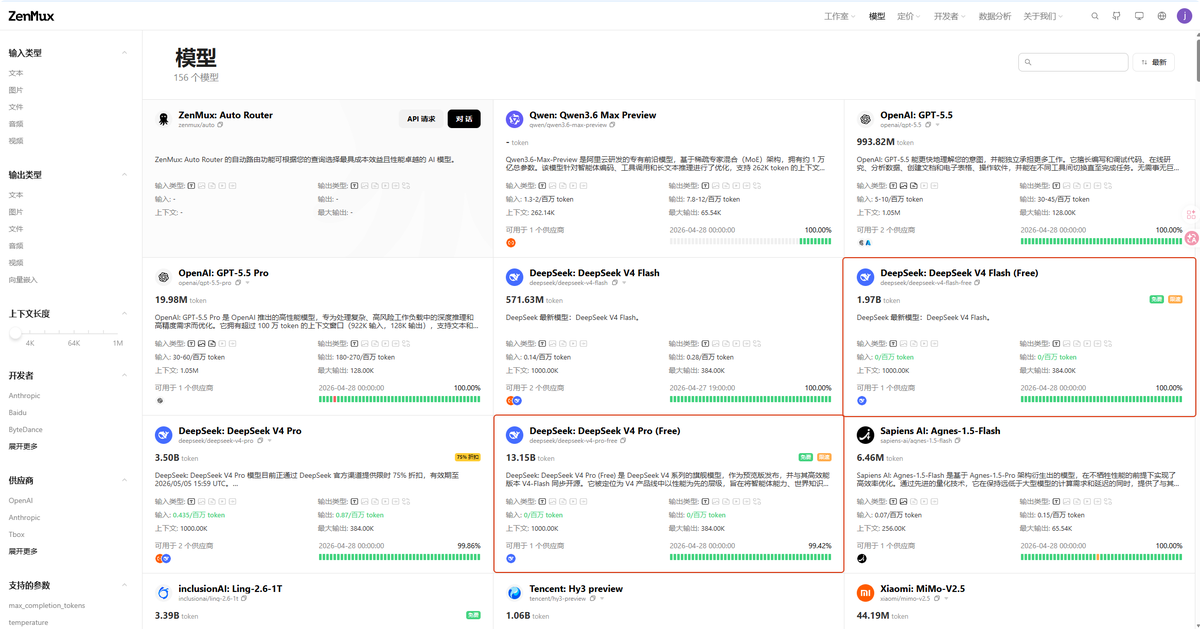Collapse the 供应商 filter section

(x=125, y=480)
